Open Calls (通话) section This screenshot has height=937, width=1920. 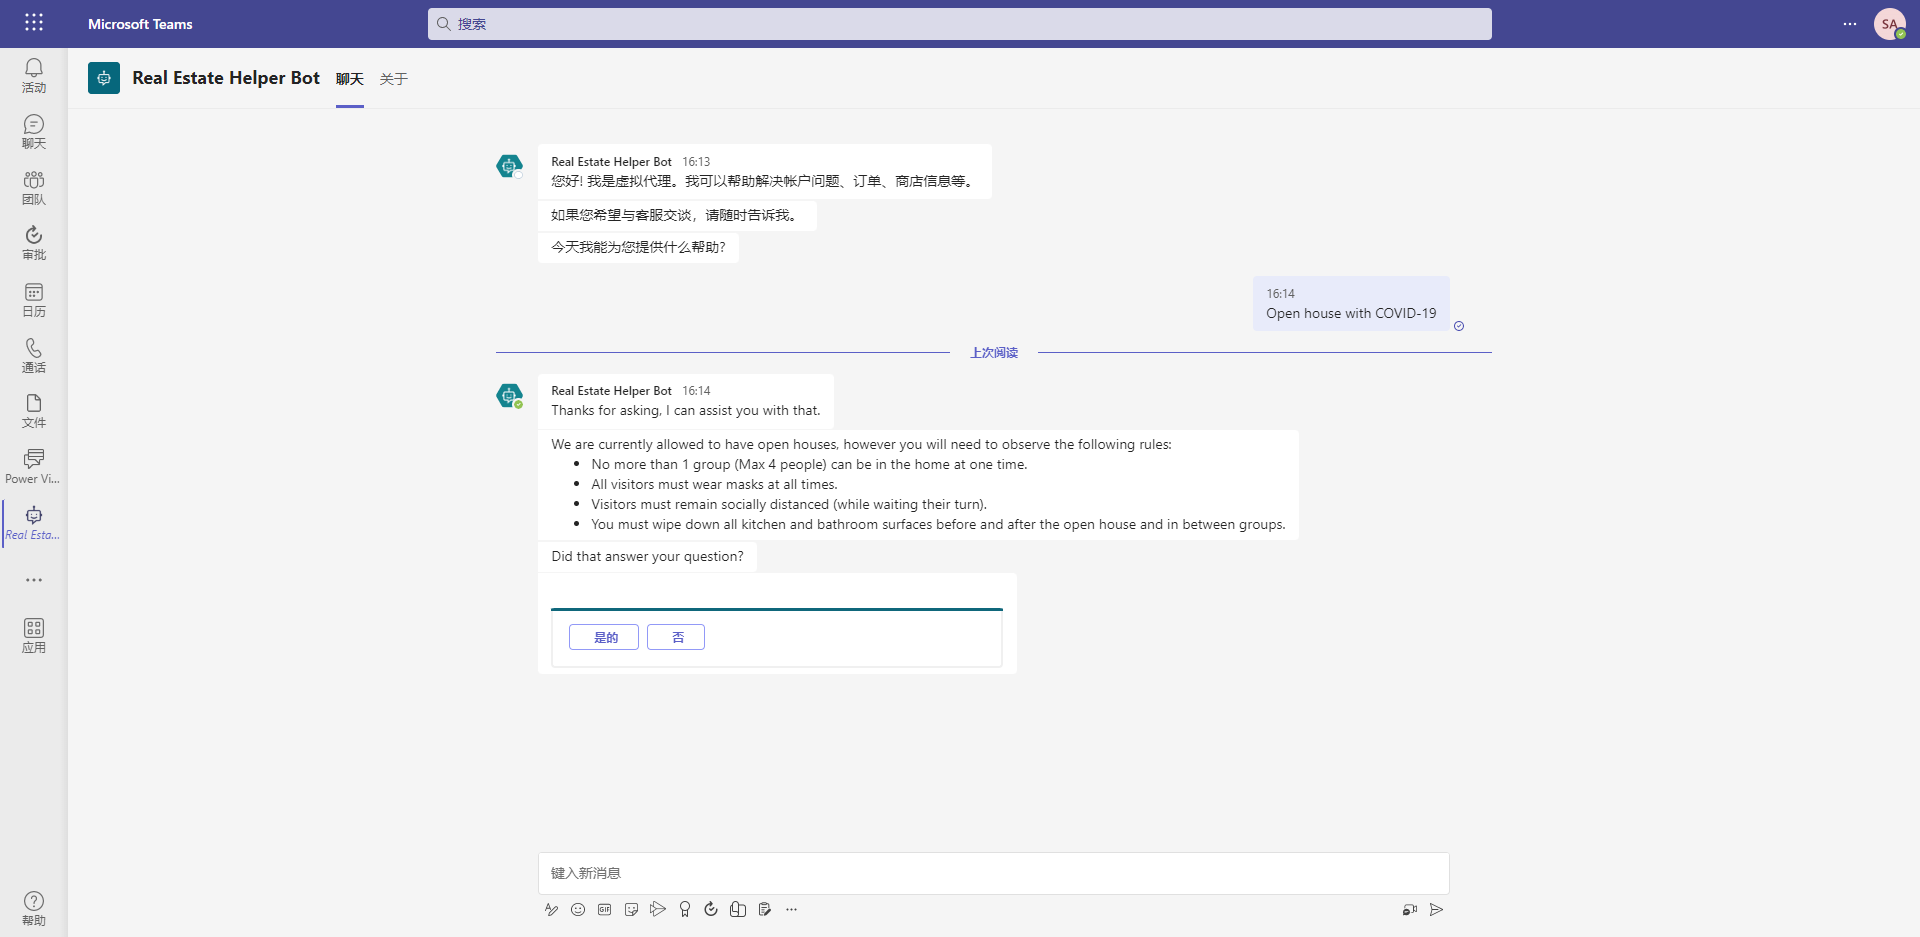[x=34, y=355]
